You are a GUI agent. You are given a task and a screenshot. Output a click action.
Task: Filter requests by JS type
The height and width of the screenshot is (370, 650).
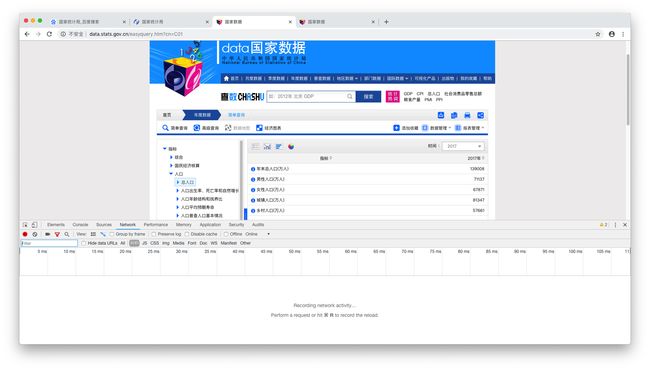pyautogui.click(x=145, y=243)
